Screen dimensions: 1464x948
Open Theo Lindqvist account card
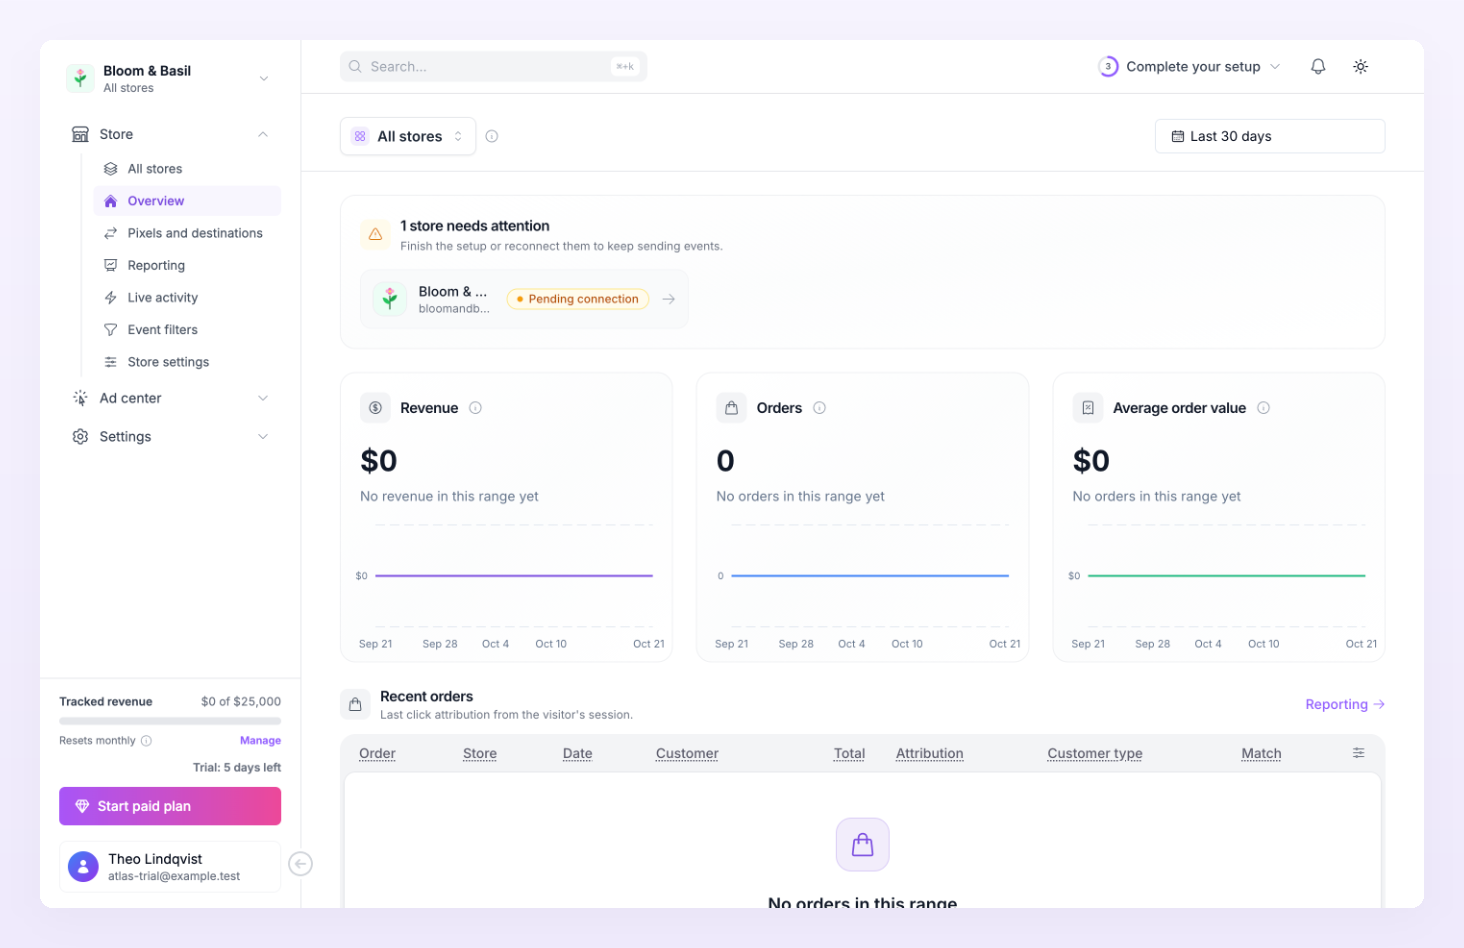170,867
